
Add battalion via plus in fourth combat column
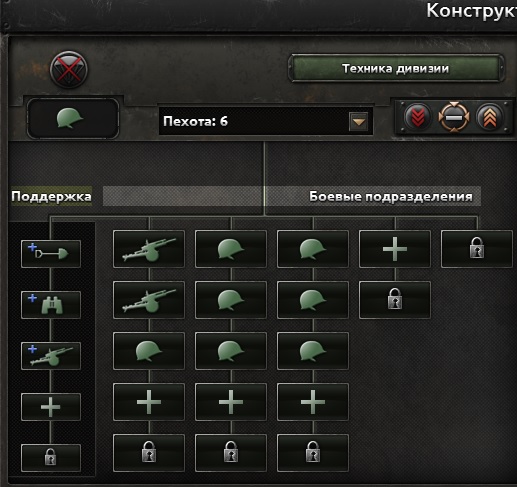pos(395,249)
